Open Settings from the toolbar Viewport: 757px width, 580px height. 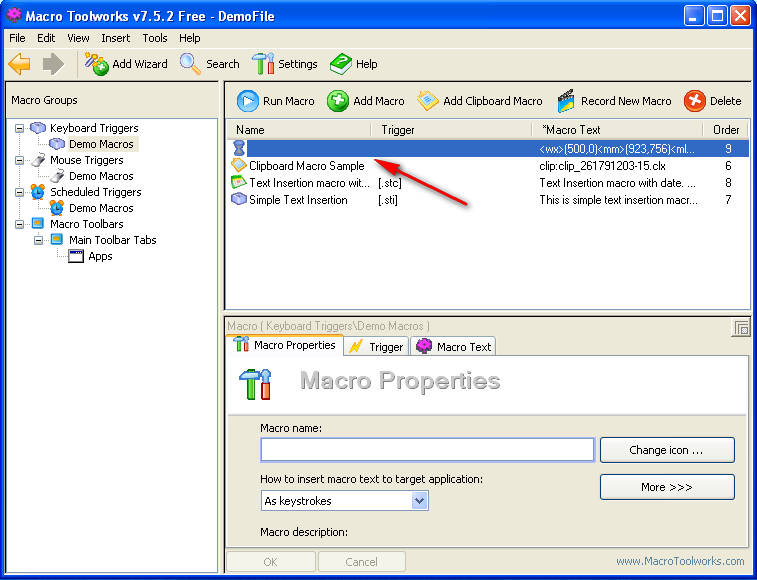[x=284, y=64]
